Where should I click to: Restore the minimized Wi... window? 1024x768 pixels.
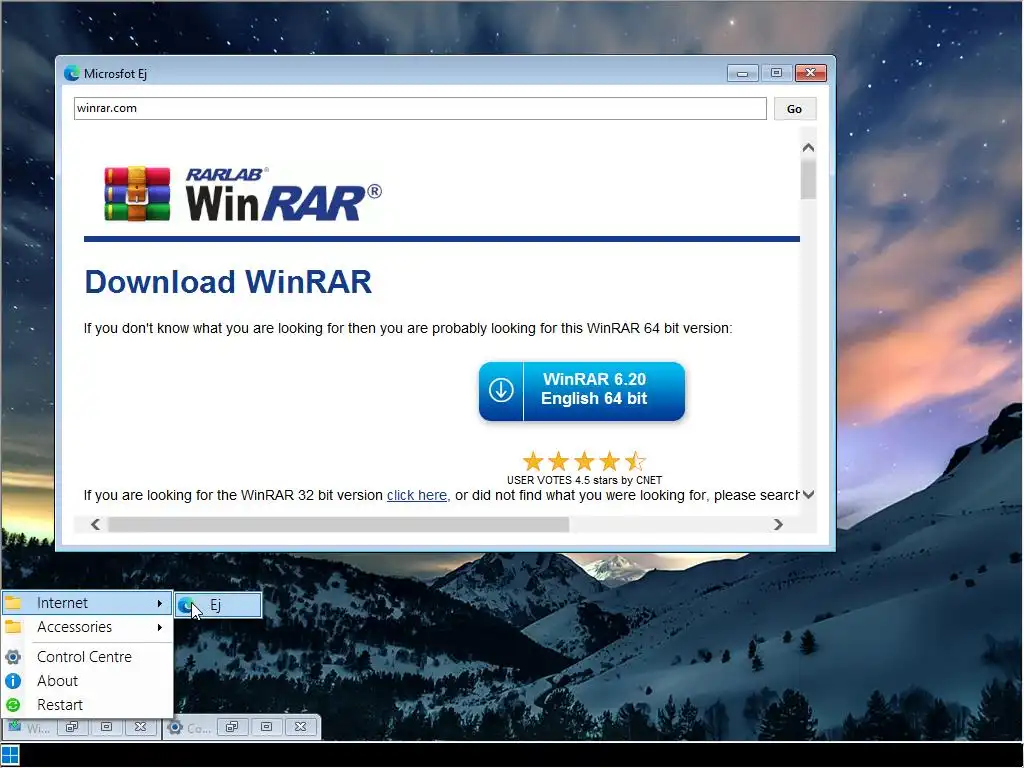(x=72, y=727)
